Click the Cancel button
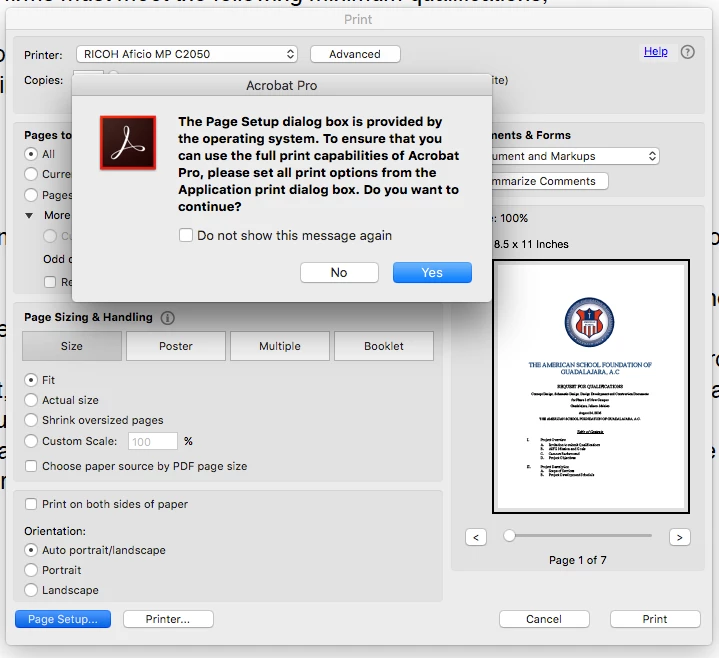This screenshot has width=719, height=658. point(544,619)
